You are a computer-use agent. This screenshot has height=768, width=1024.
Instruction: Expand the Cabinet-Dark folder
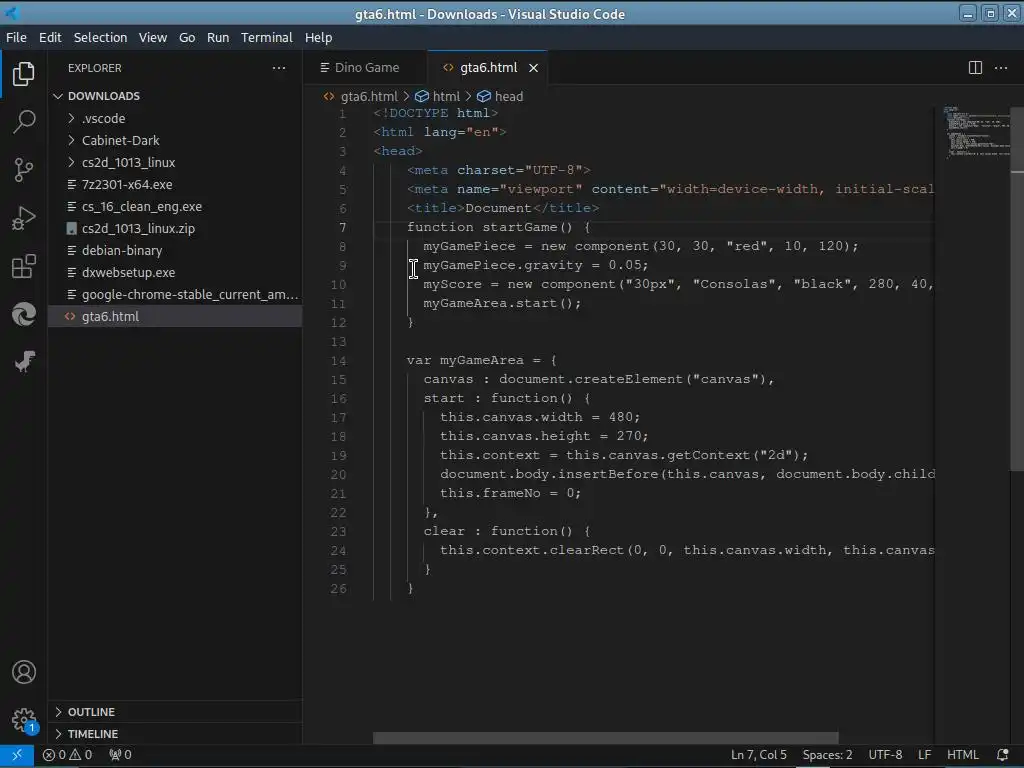pos(175,140)
